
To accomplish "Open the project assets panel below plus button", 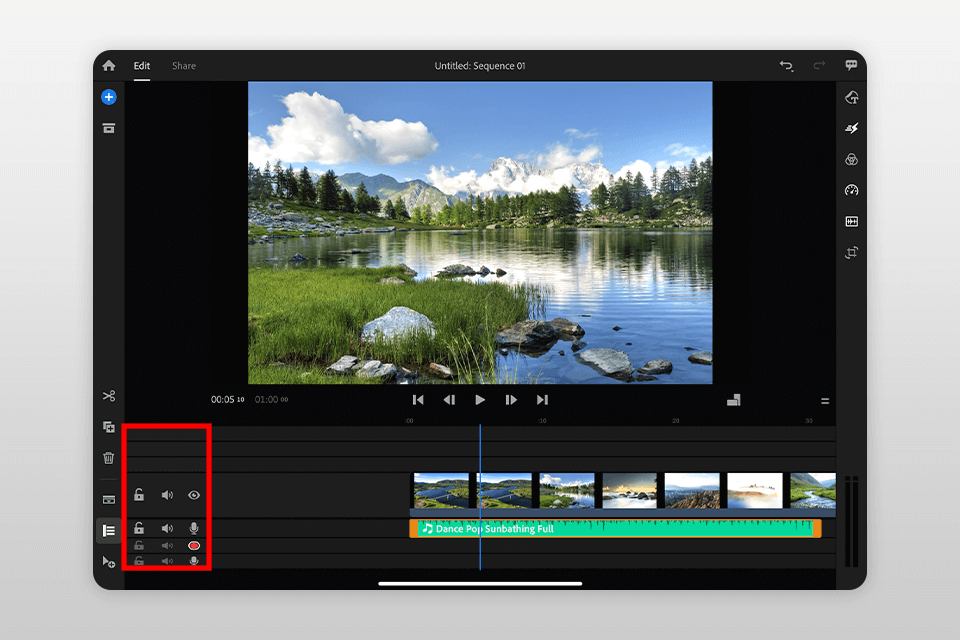I will [x=108, y=128].
